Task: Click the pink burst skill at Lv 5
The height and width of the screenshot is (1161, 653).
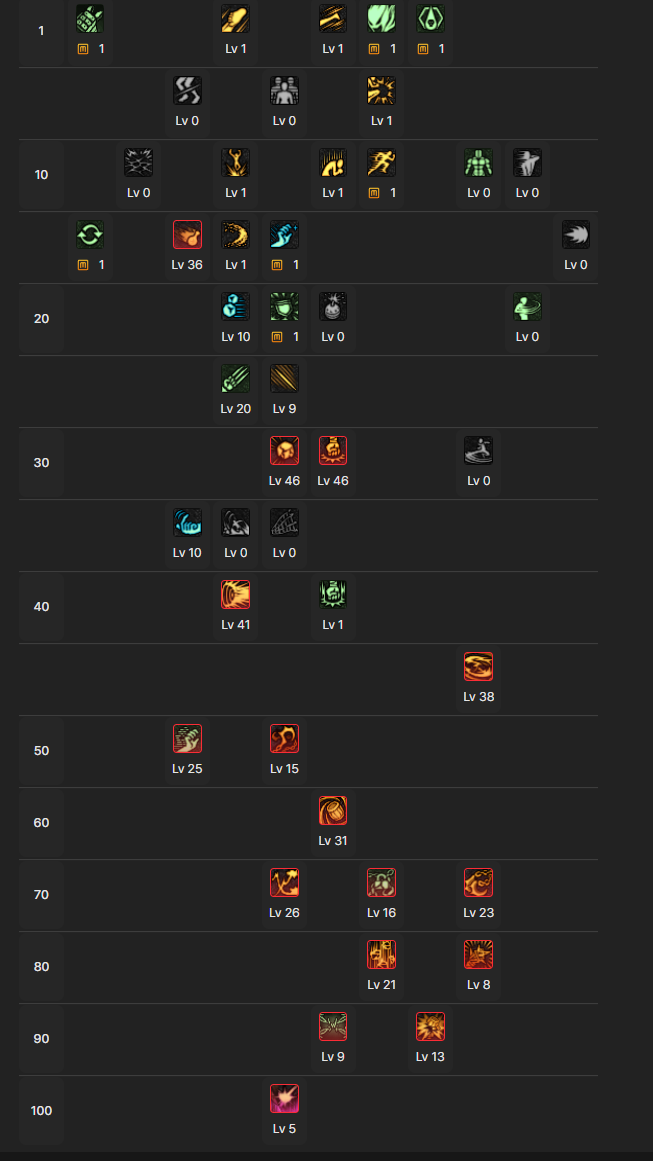Action: (285, 1099)
